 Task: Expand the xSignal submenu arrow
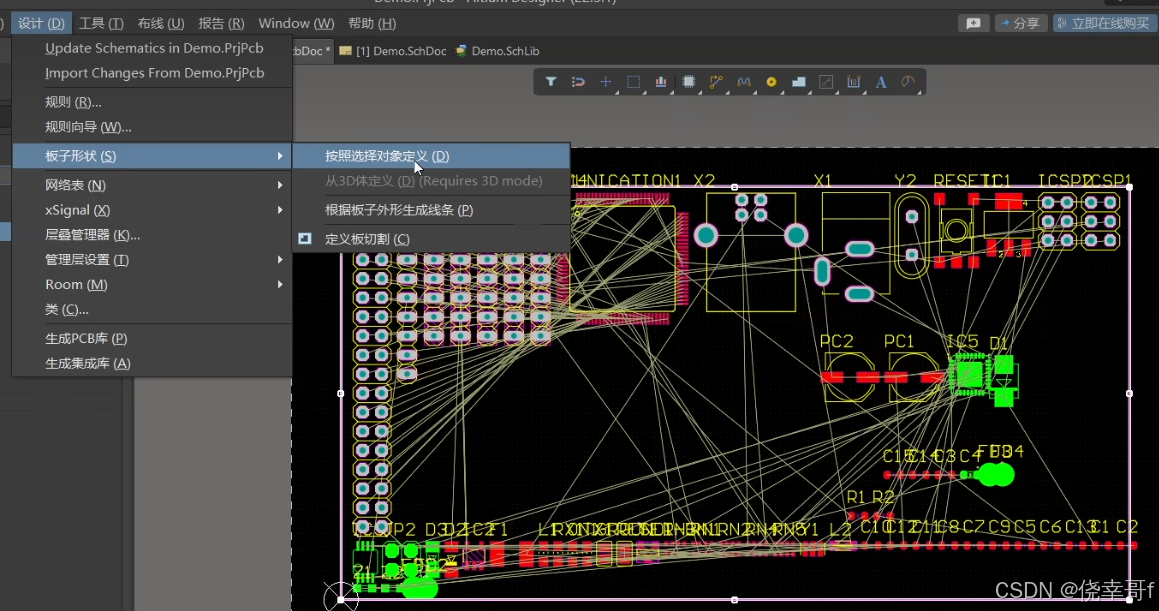click(279, 210)
